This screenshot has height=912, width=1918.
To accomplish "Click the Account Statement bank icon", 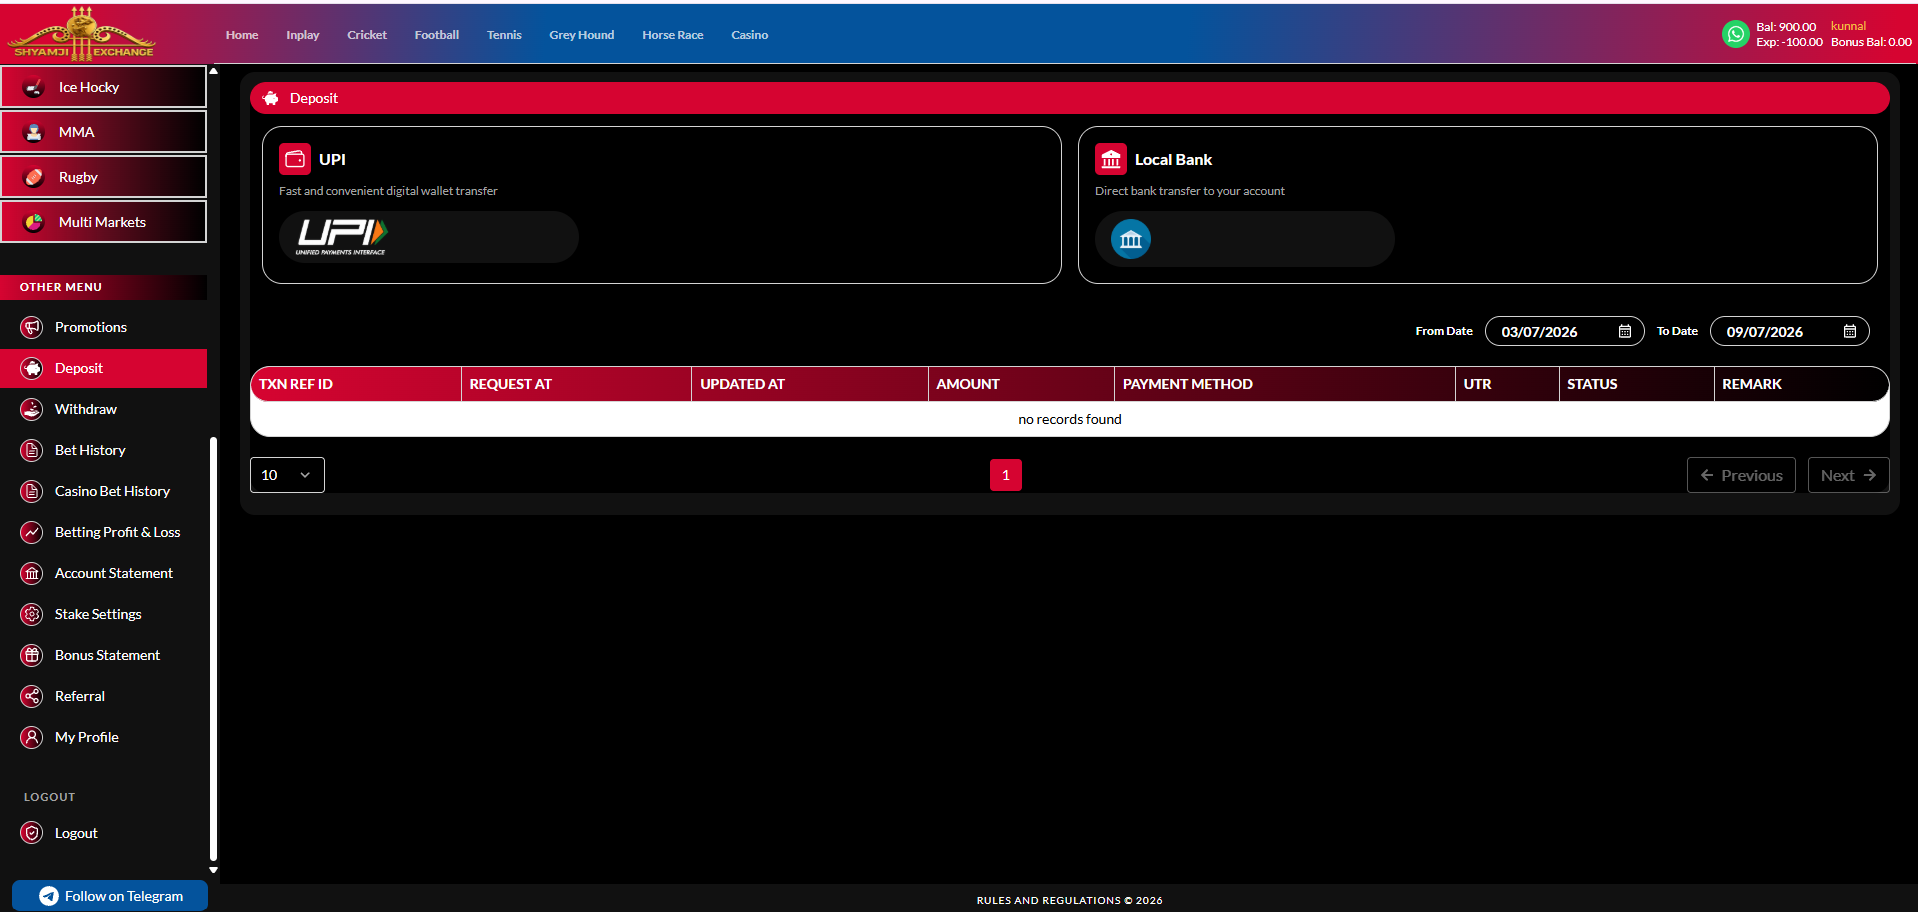I will click(x=32, y=573).
